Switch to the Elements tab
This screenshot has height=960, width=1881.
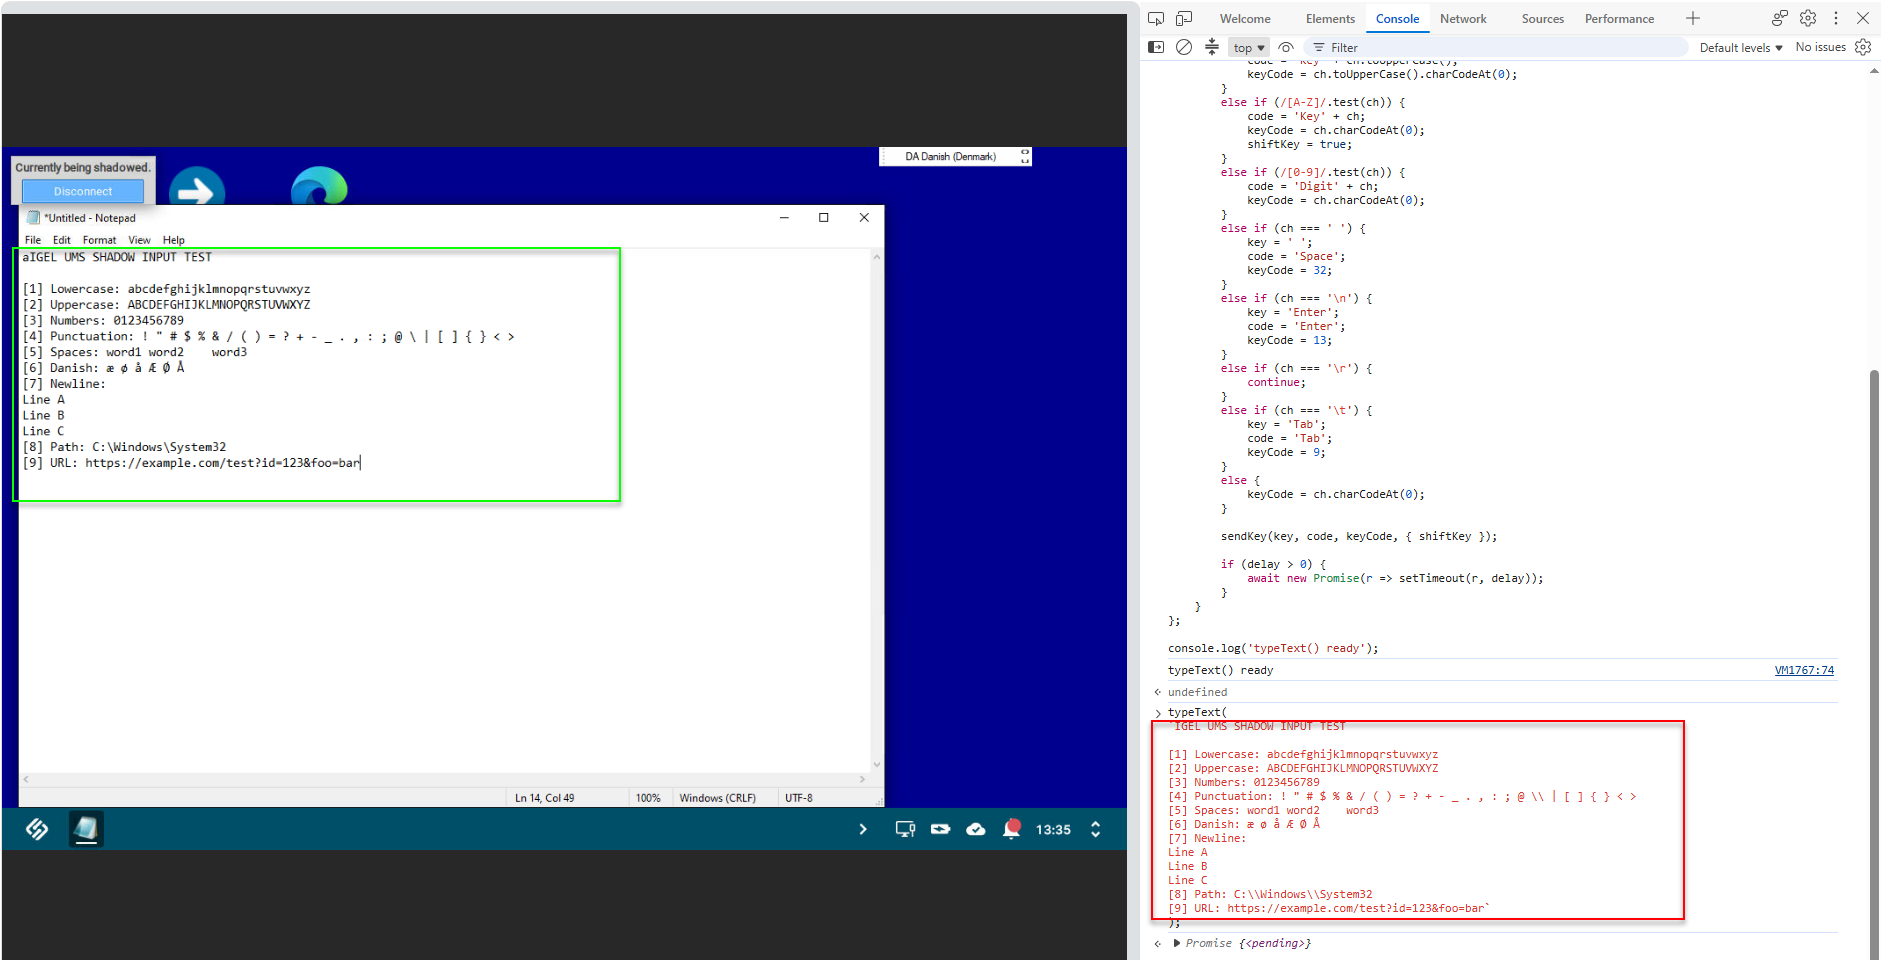1330,19
